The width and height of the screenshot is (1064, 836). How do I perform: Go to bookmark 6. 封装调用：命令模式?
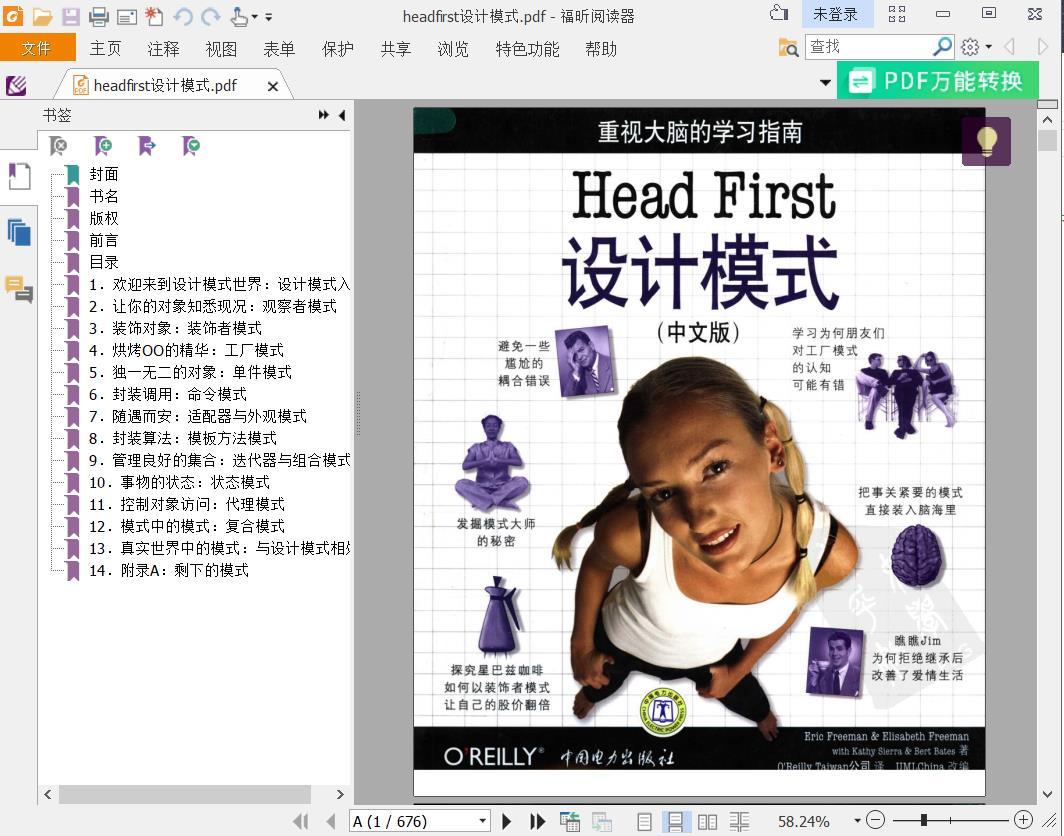point(168,394)
